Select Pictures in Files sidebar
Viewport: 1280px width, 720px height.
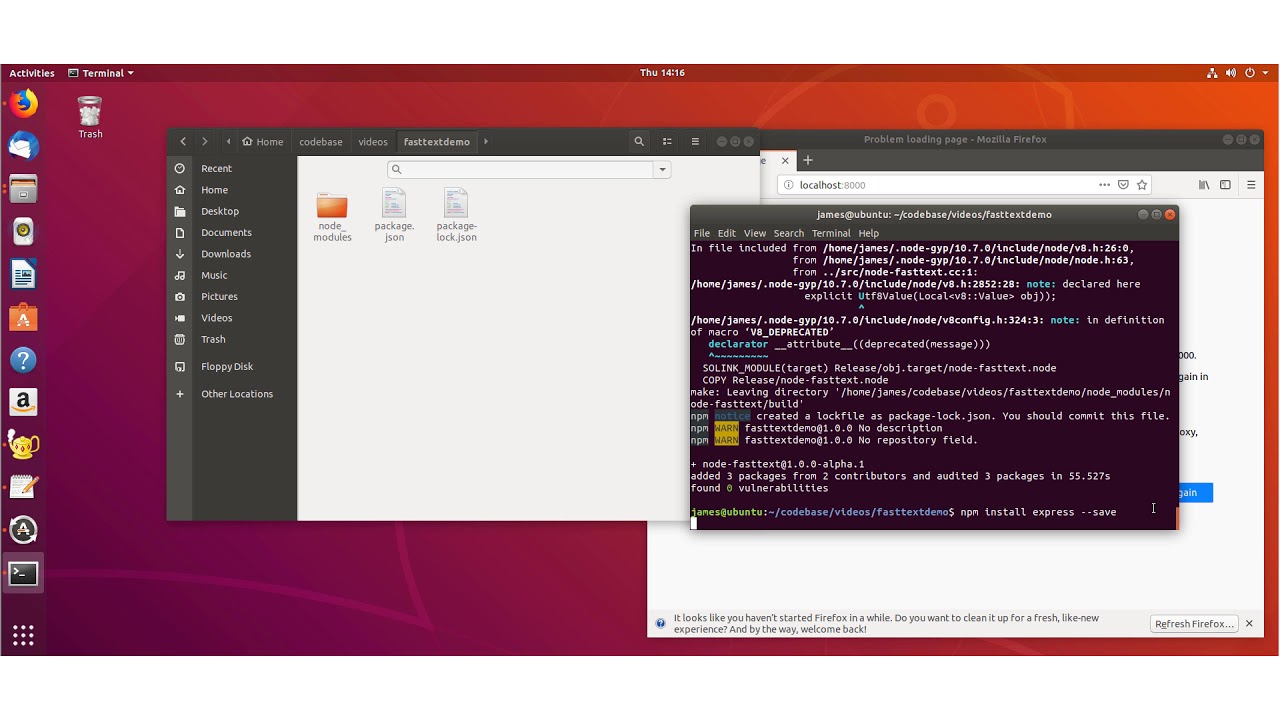click(232, 297)
